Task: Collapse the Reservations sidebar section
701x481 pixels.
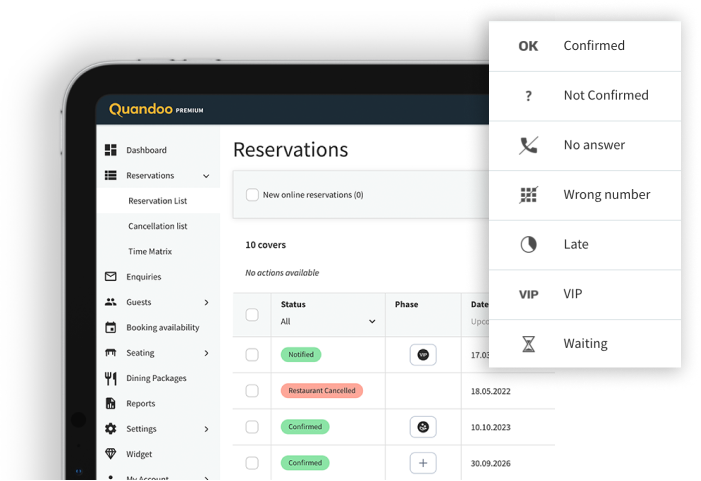Action: tap(206, 176)
